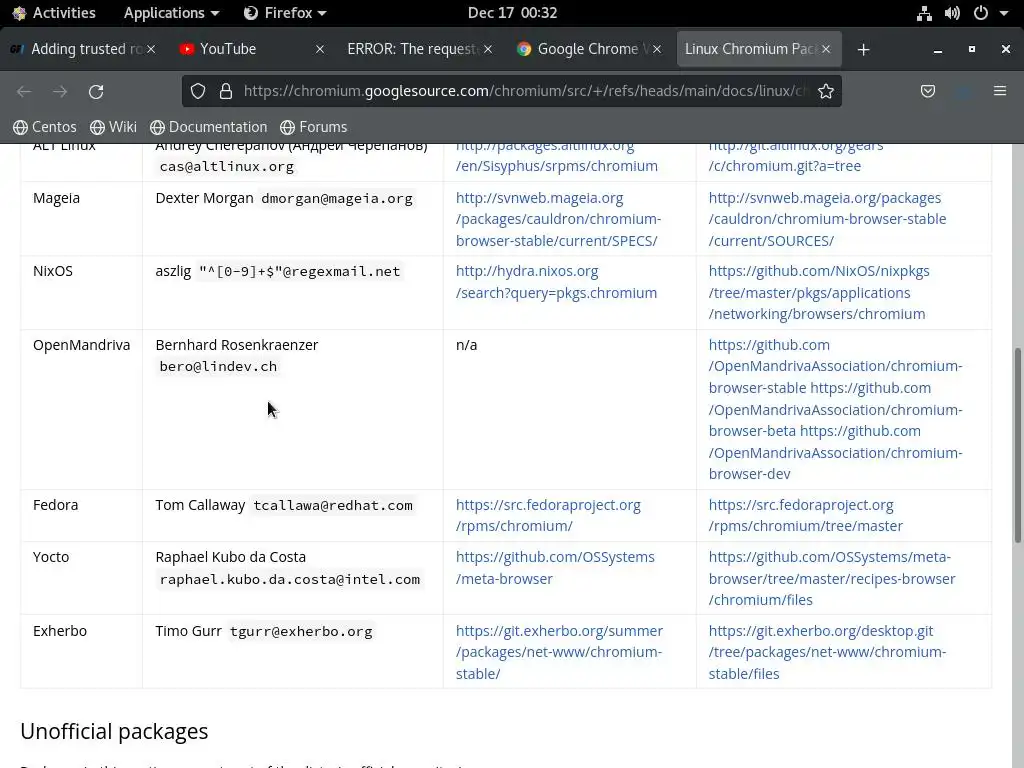Open github OSSystems meta-browser link
The width and height of the screenshot is (1024, 768).
point(555,568)
